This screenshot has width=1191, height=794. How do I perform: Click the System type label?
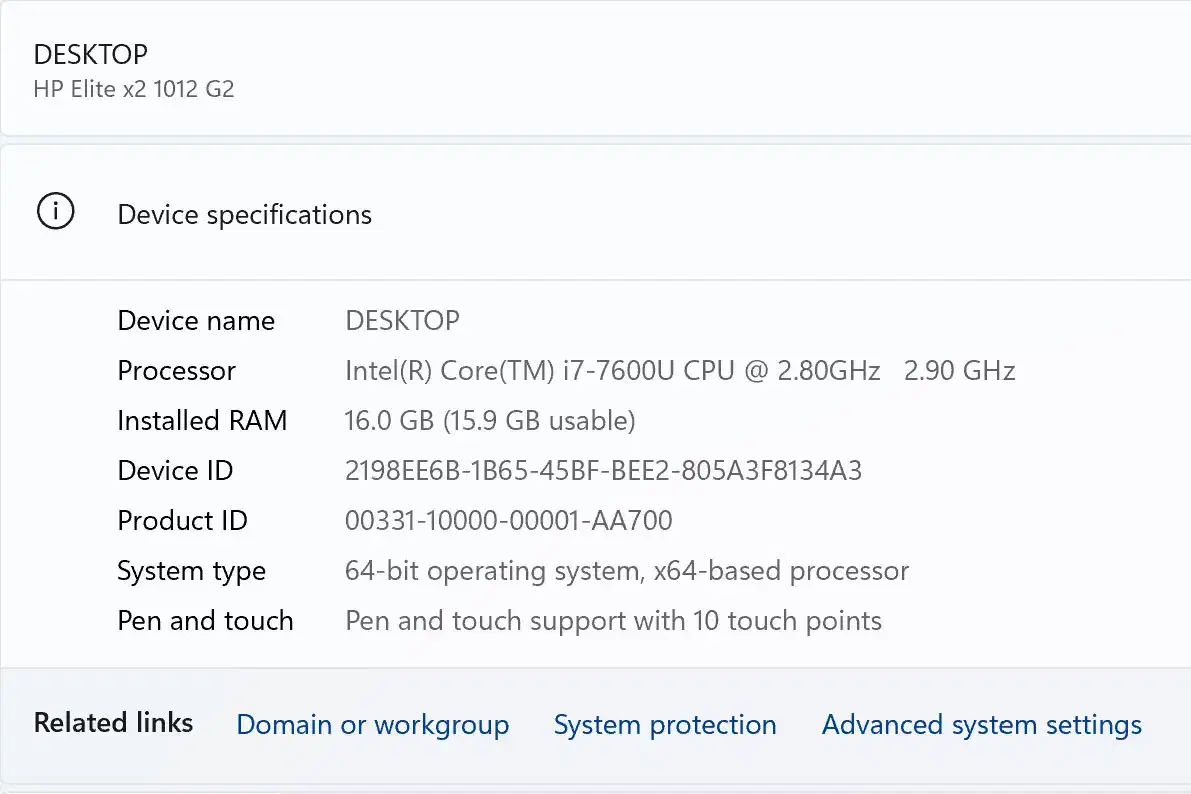pyautogui.click(x=191, y=571)
